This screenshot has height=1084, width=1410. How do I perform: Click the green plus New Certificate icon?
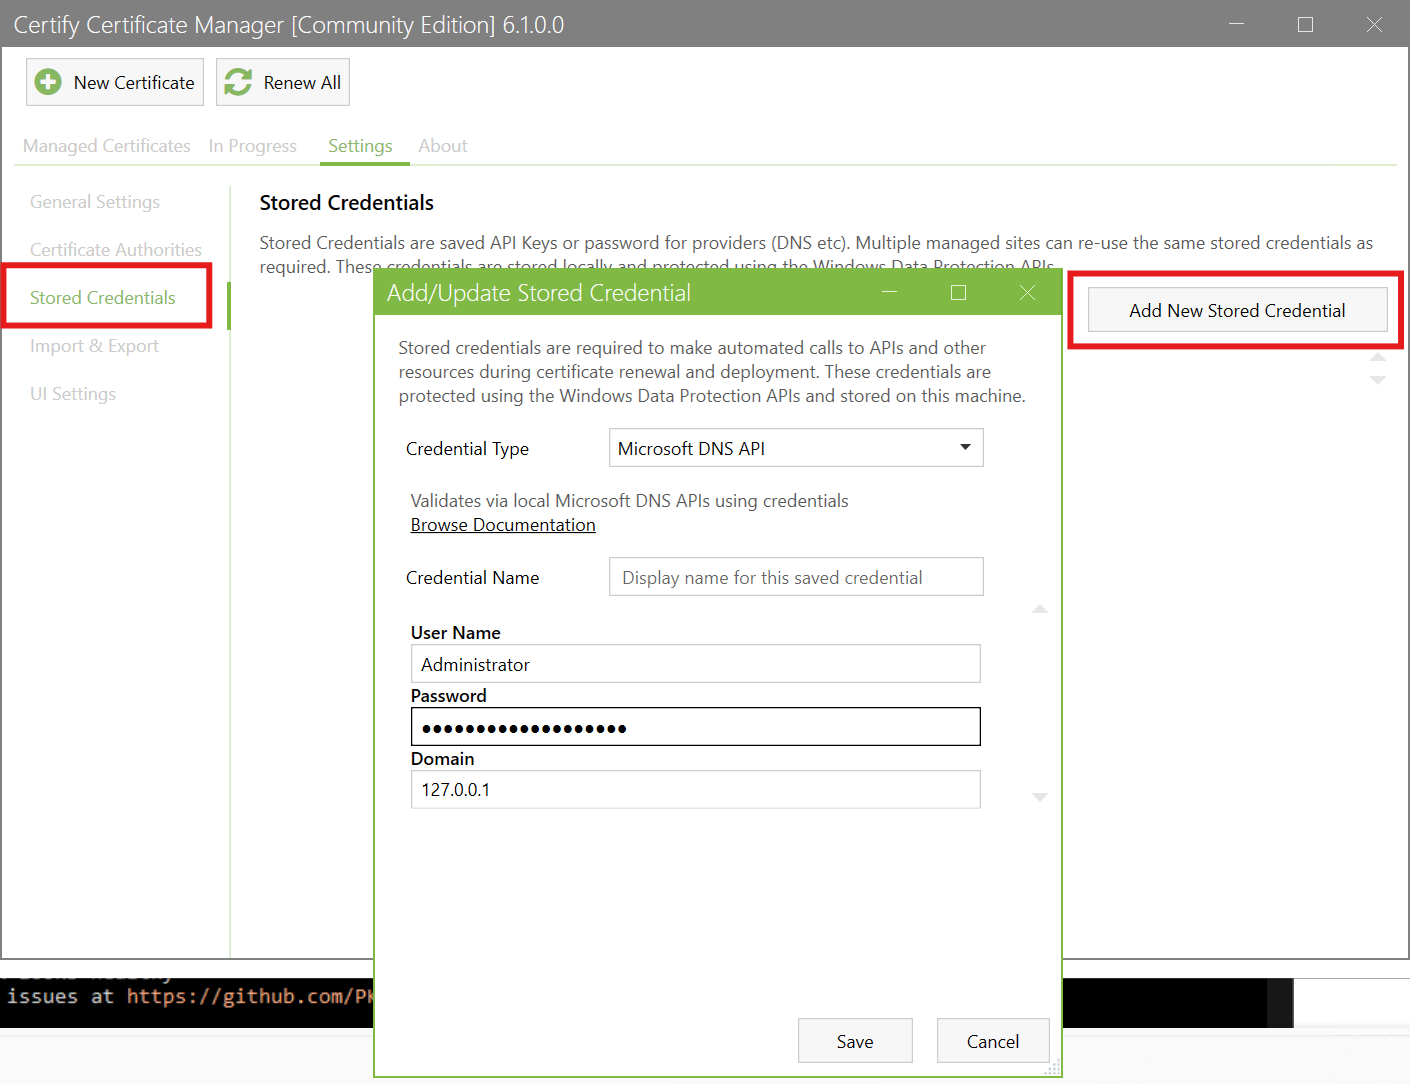(x=48, y=82)
